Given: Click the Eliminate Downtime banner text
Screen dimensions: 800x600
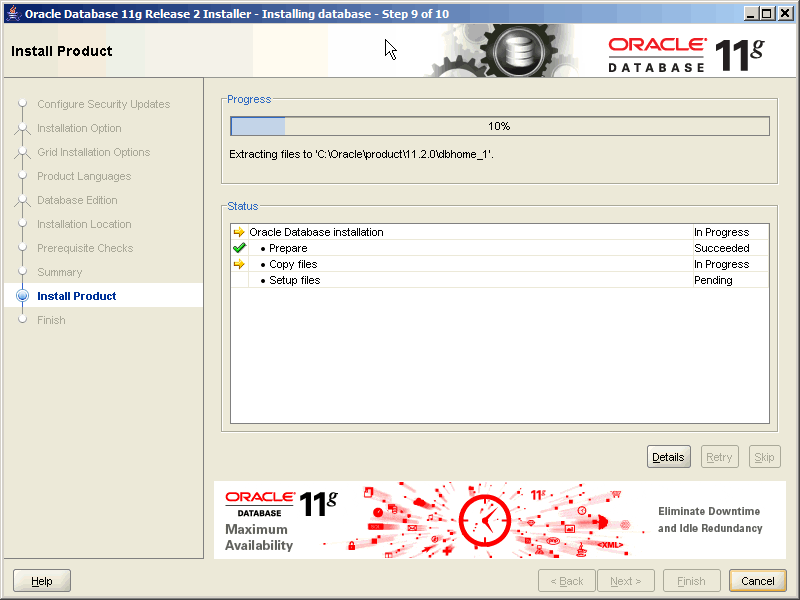Looking at the screenshot, I should pos(710,519).
